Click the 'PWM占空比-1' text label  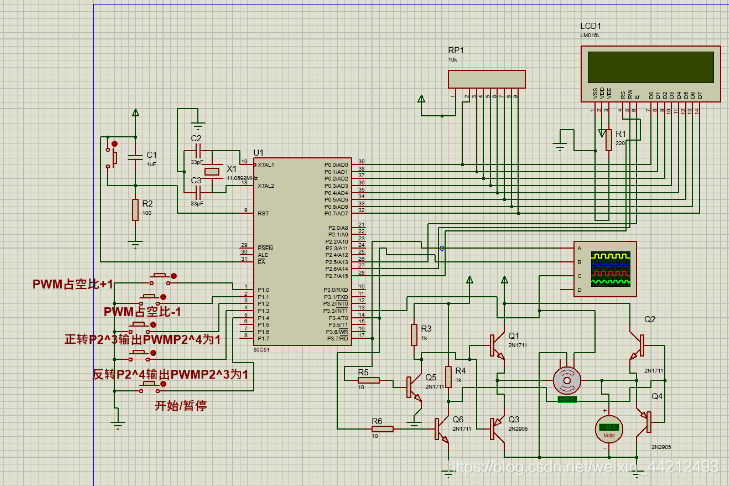[x=142, y=312]
